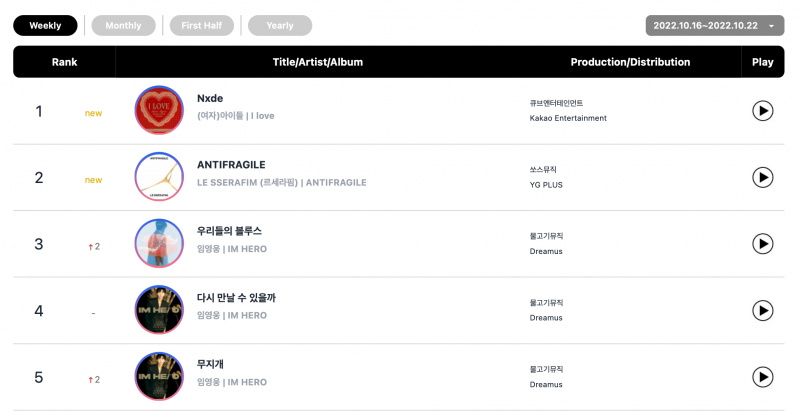Click the song title 무지개
The image size is (800, 414).
pyautogui.click(x=210, y=364)
